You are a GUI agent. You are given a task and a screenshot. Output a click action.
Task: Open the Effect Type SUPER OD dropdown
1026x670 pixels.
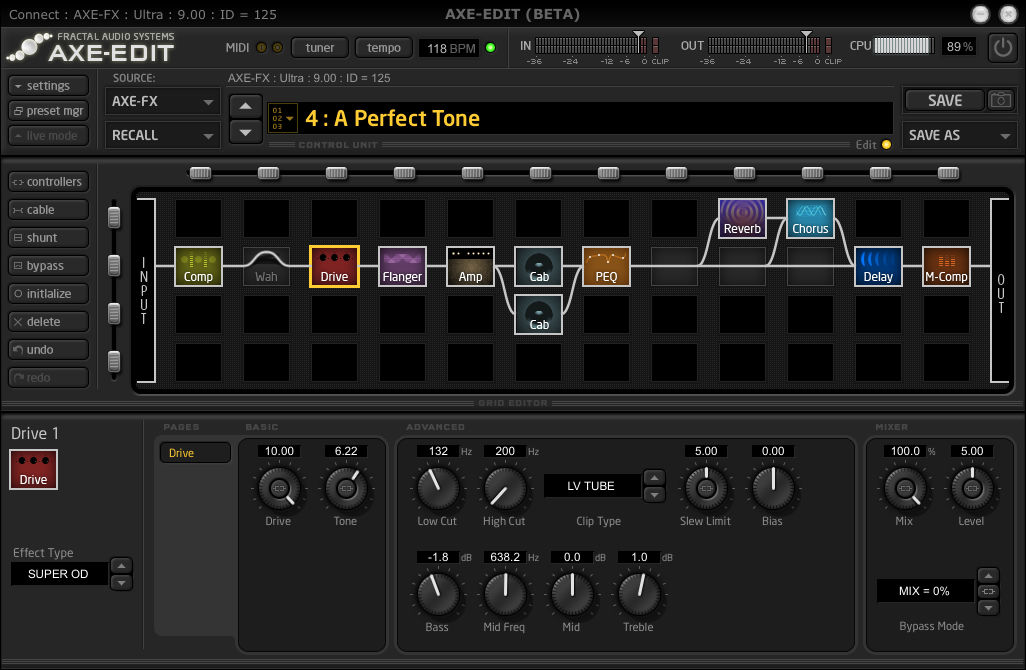click(58, 573)
